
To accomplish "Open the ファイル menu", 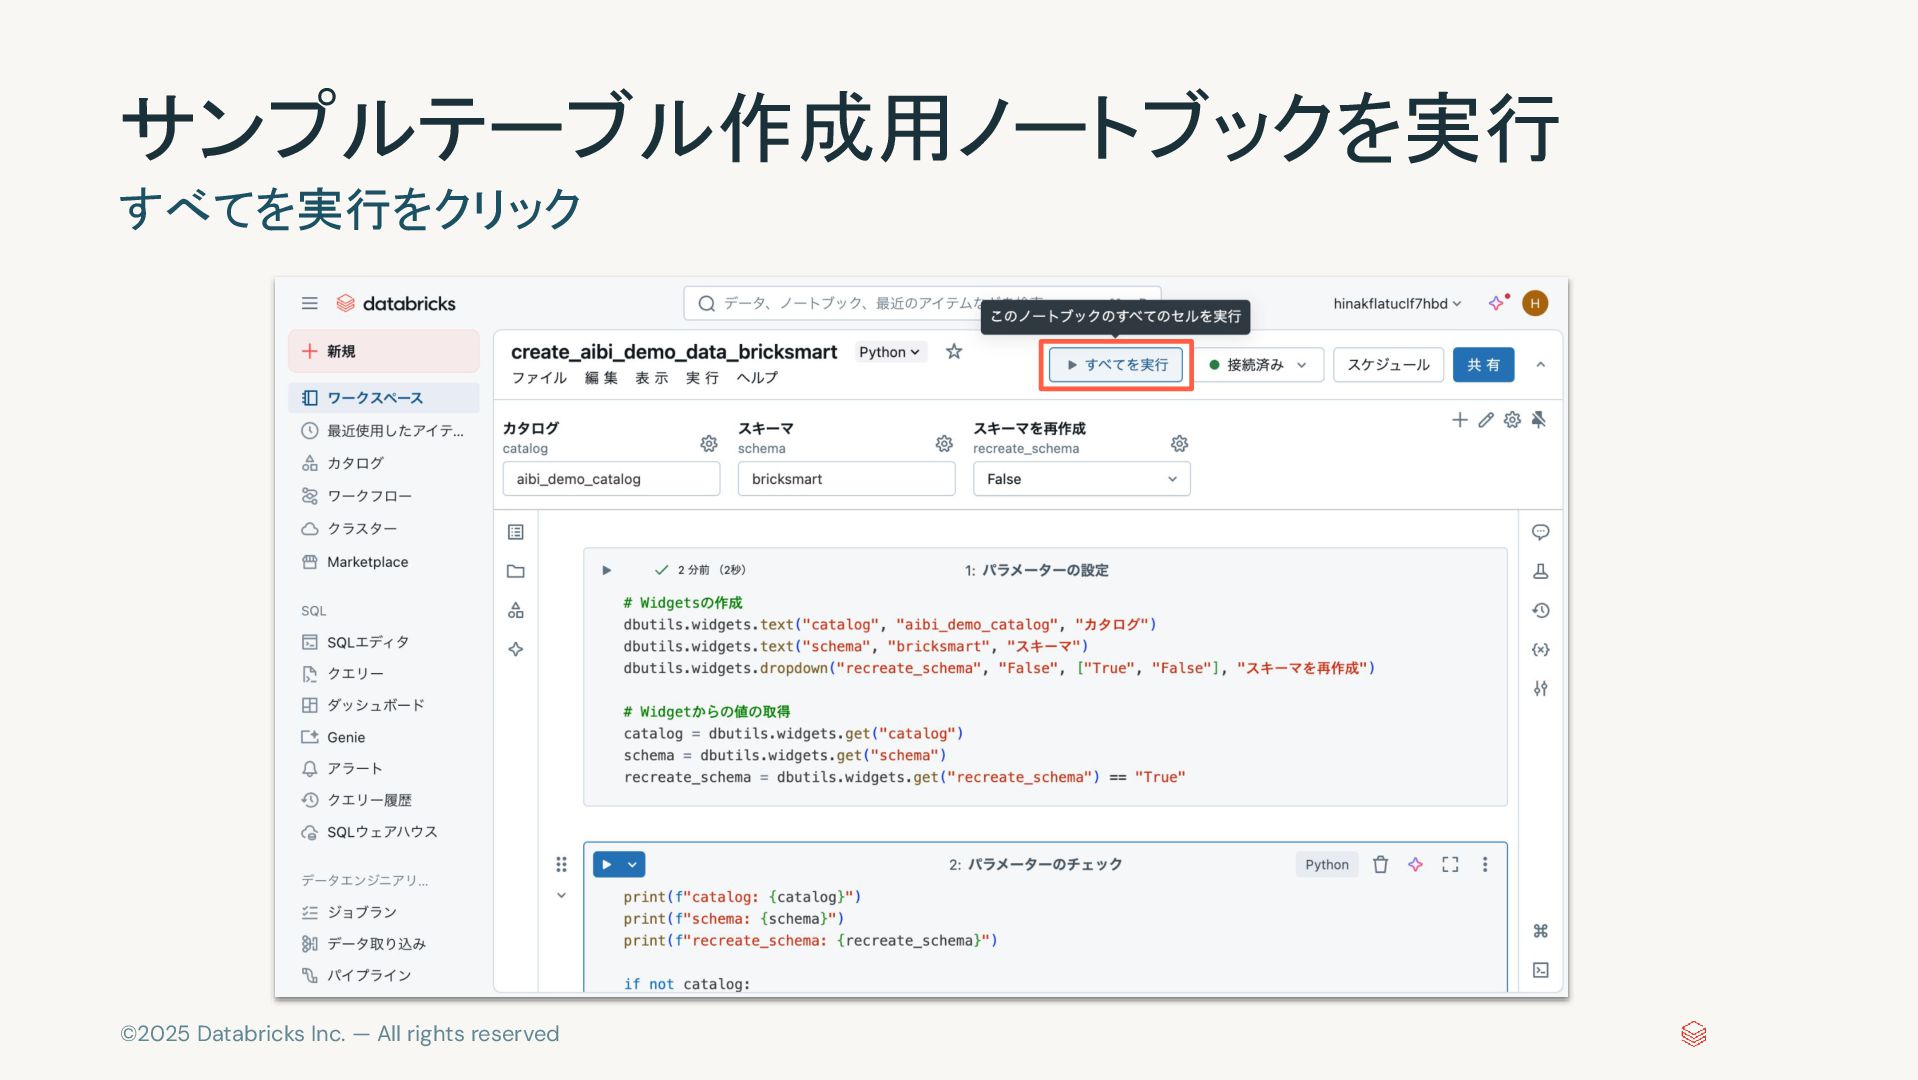I will [x=539, y=378].
